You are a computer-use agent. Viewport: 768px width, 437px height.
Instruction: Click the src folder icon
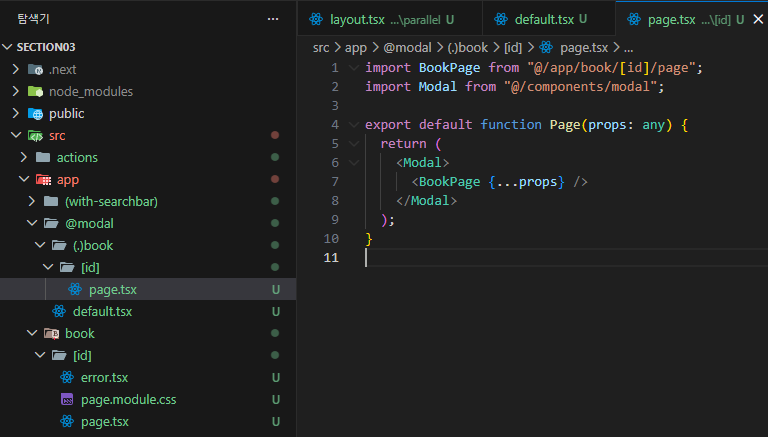click(x=36, y=135)
